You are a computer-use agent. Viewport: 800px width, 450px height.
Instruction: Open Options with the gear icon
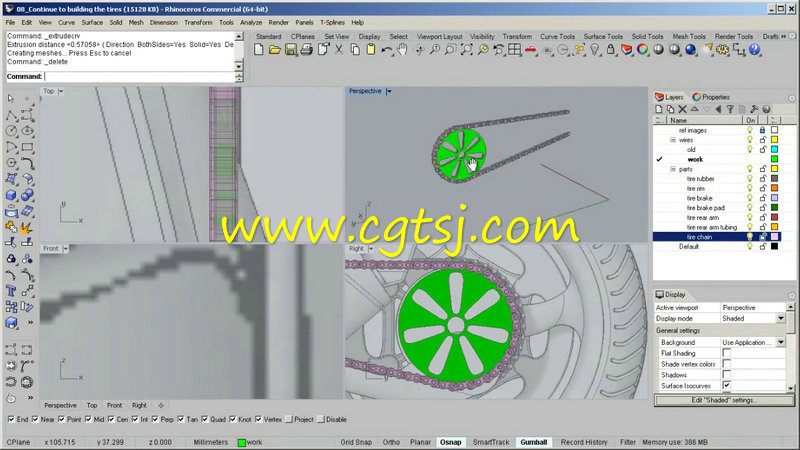click(722, 49)
